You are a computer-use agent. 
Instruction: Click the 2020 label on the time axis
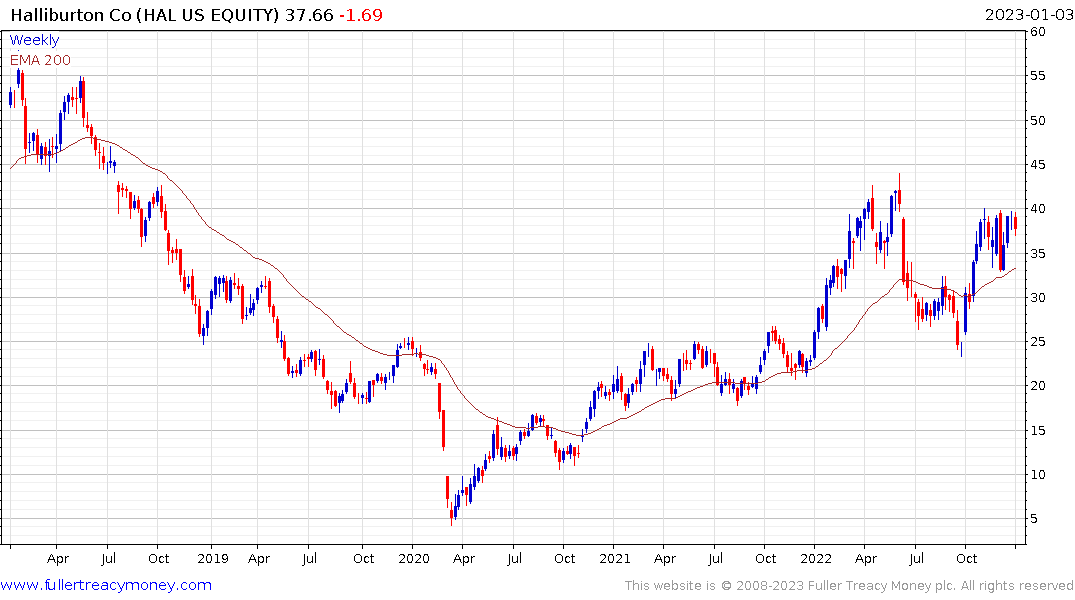[x=413, y=558]
